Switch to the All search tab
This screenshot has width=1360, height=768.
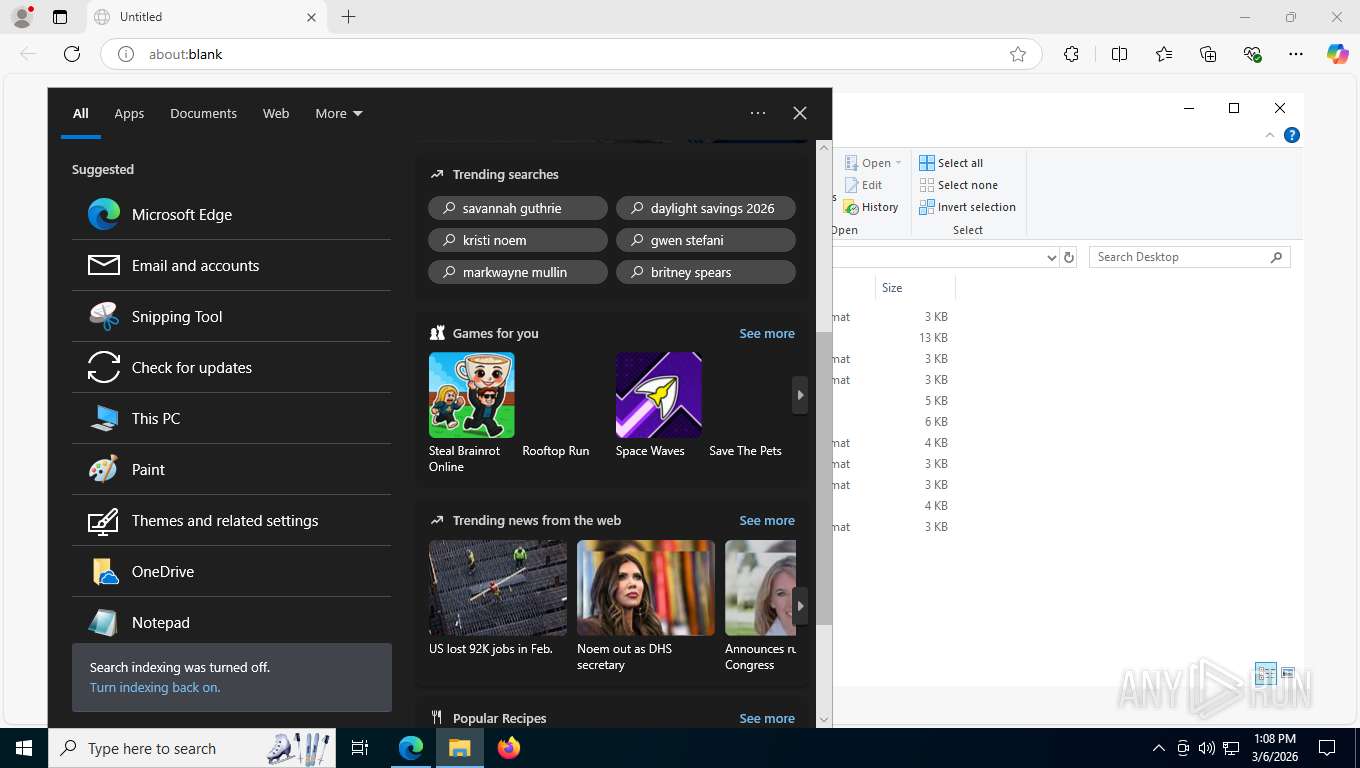(81, 113)
